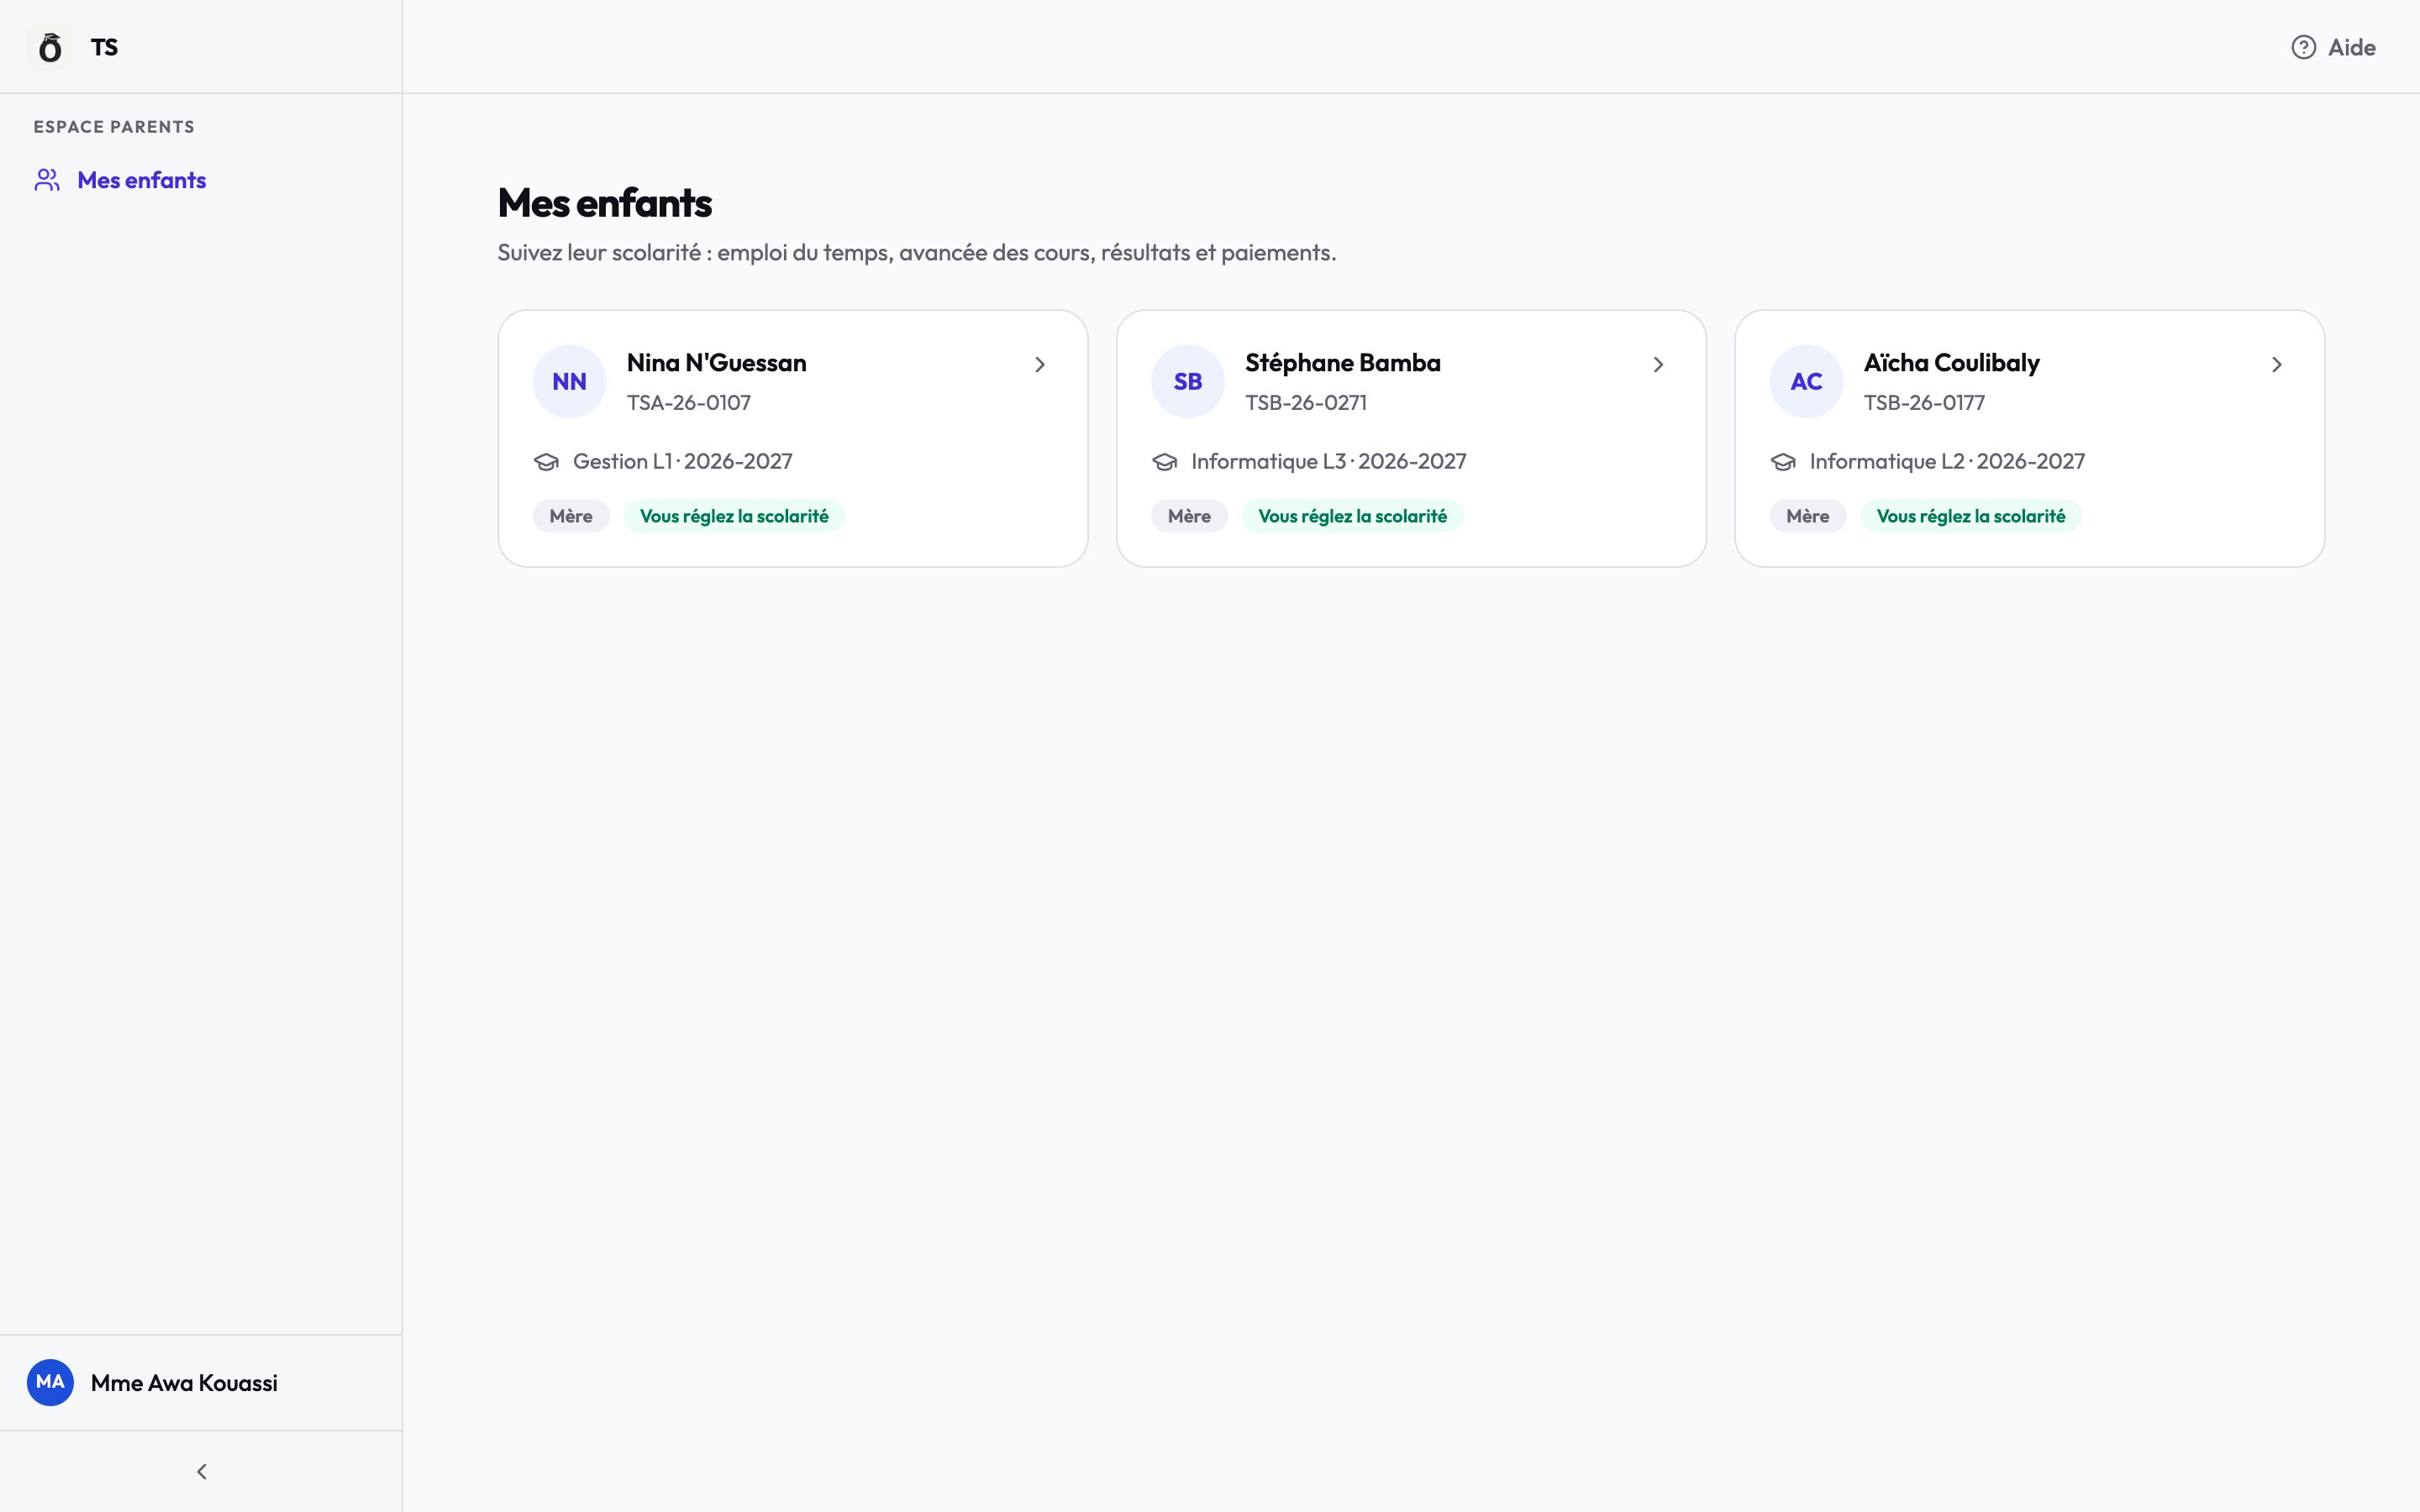Click the Mes enfants people icon
2420x1512 pixels.
coord(47,180)
